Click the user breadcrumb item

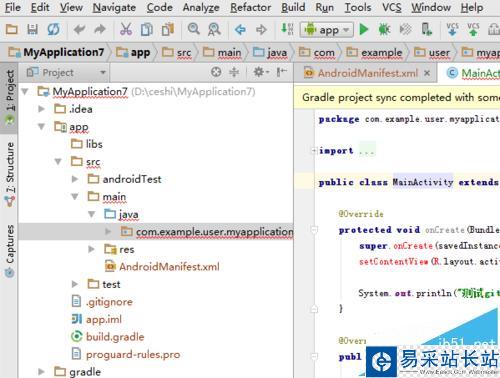(x=432, y=52)
